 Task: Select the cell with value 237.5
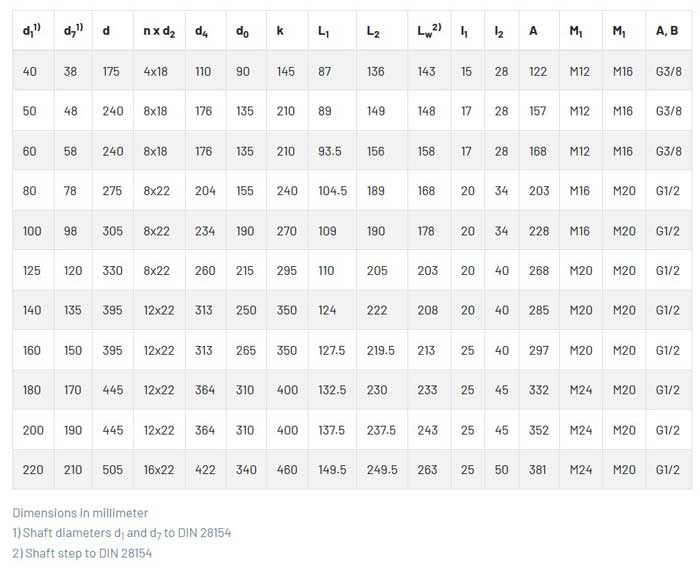[x=380, y=430]
